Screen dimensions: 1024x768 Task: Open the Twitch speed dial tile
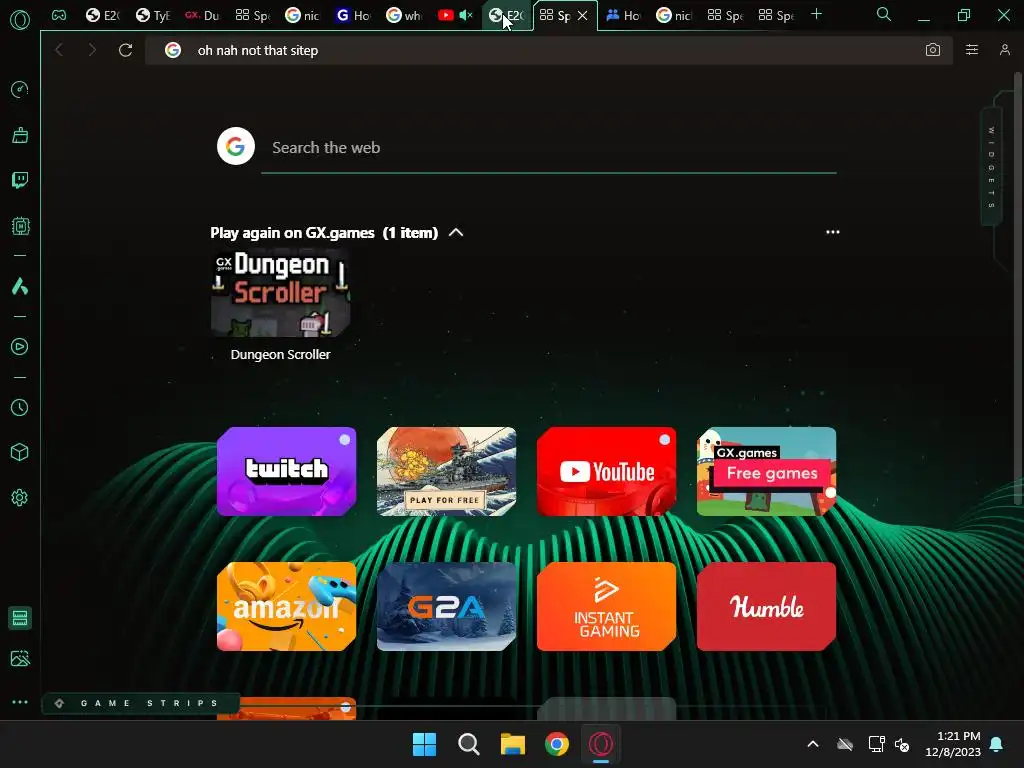pos(286,472)
